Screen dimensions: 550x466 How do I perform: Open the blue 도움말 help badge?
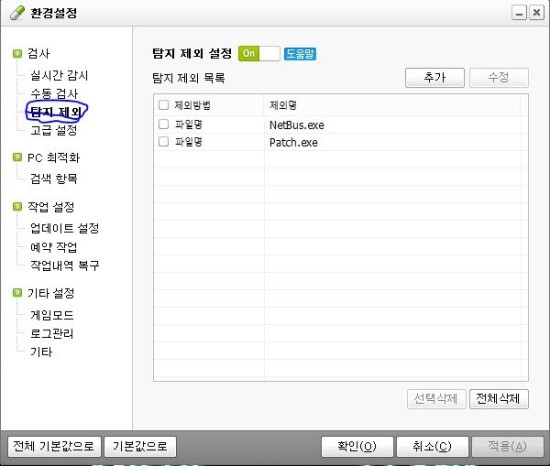click(300, 54)
